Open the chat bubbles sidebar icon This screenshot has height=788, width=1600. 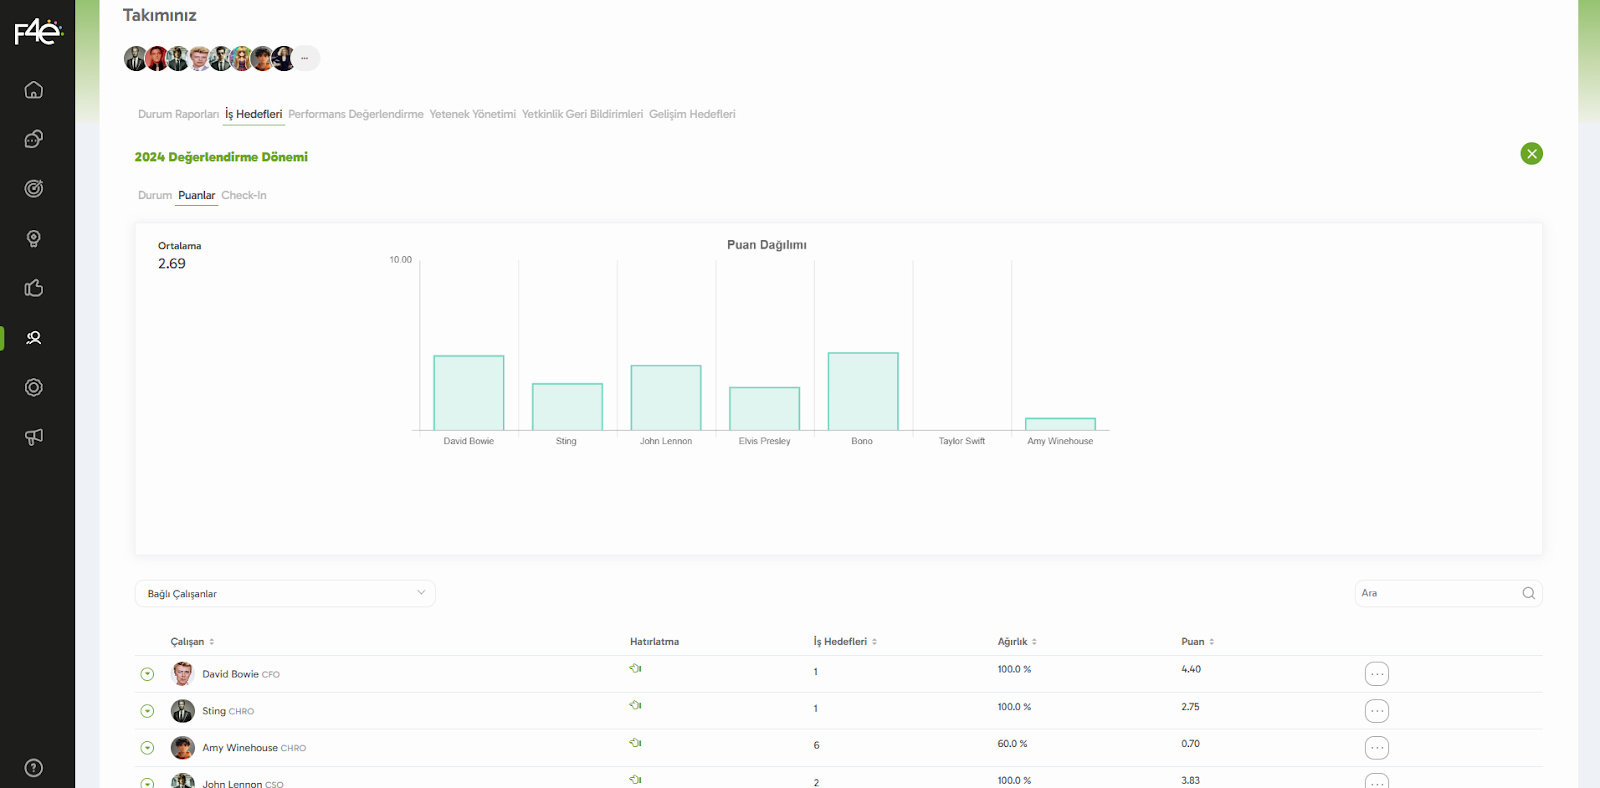[34, 139]
